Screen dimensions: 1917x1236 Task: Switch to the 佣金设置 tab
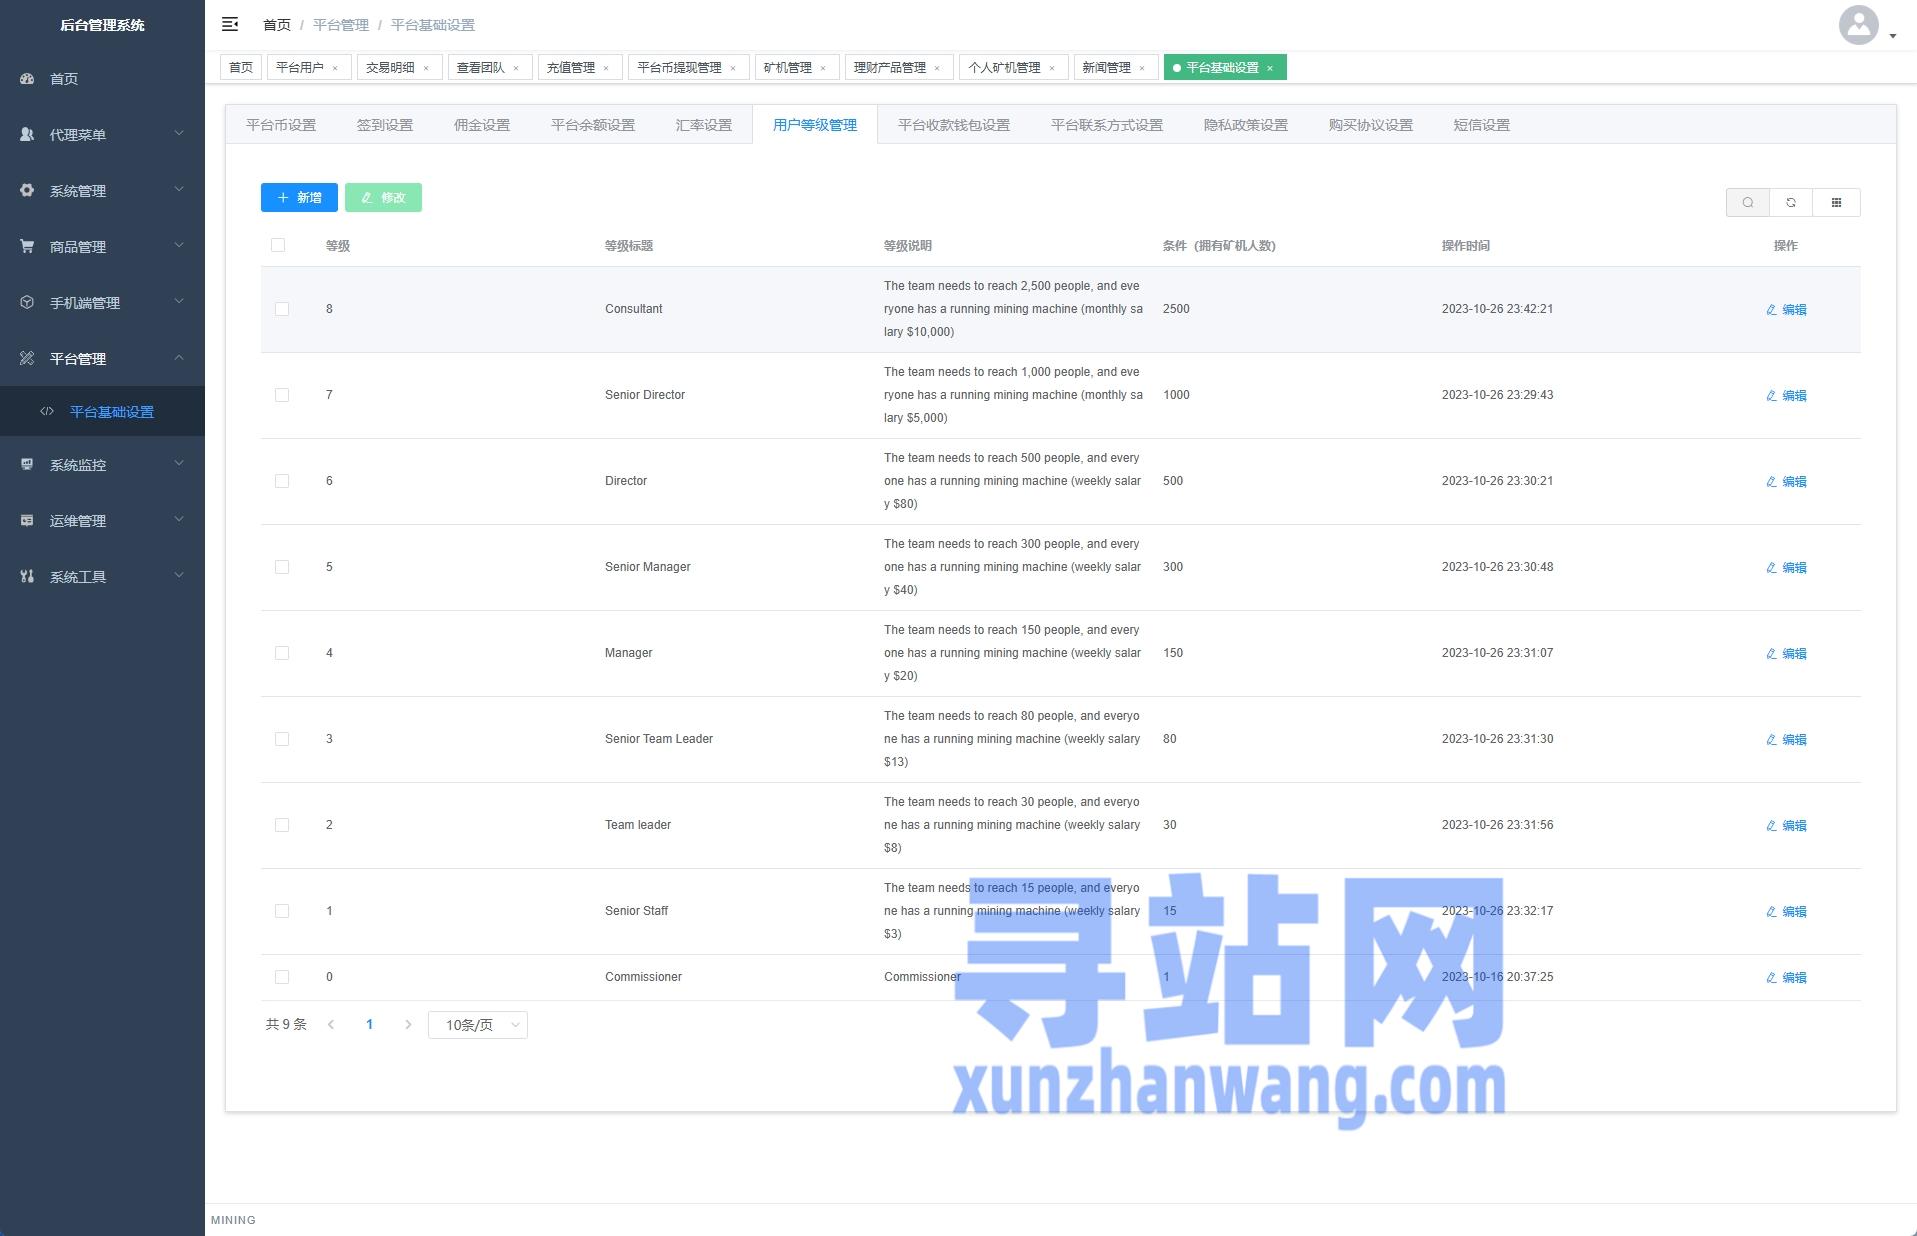(482, 125)
